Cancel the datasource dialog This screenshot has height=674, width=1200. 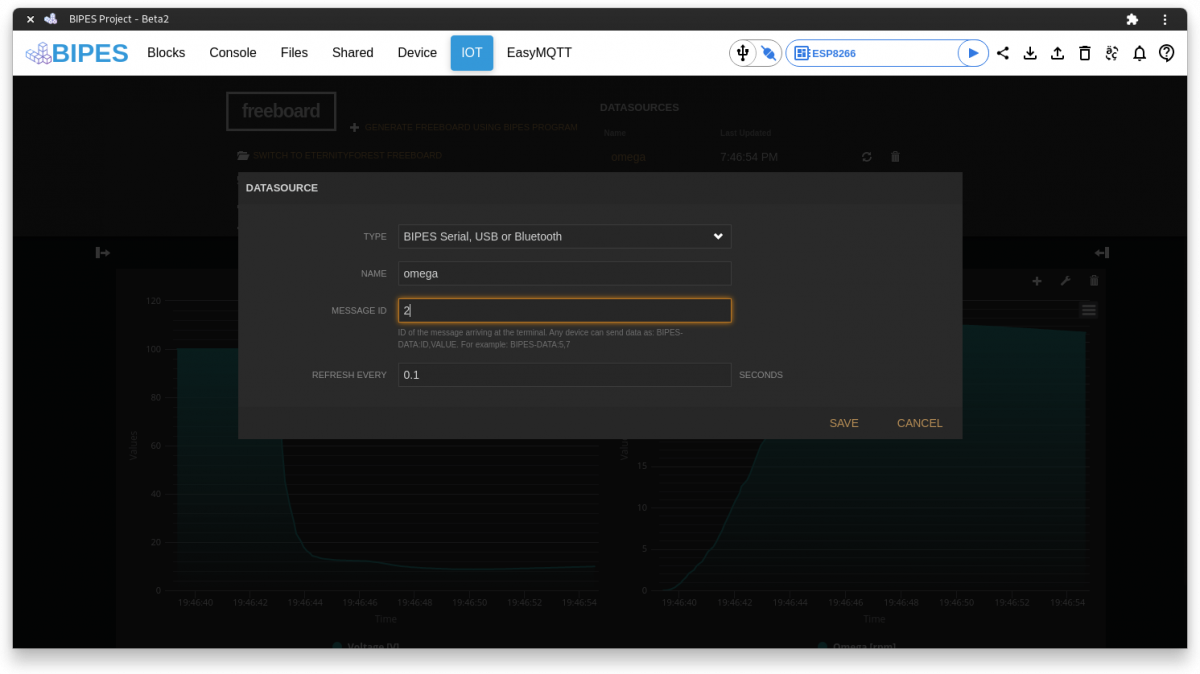pyautogui.click(x=920, y=423)
